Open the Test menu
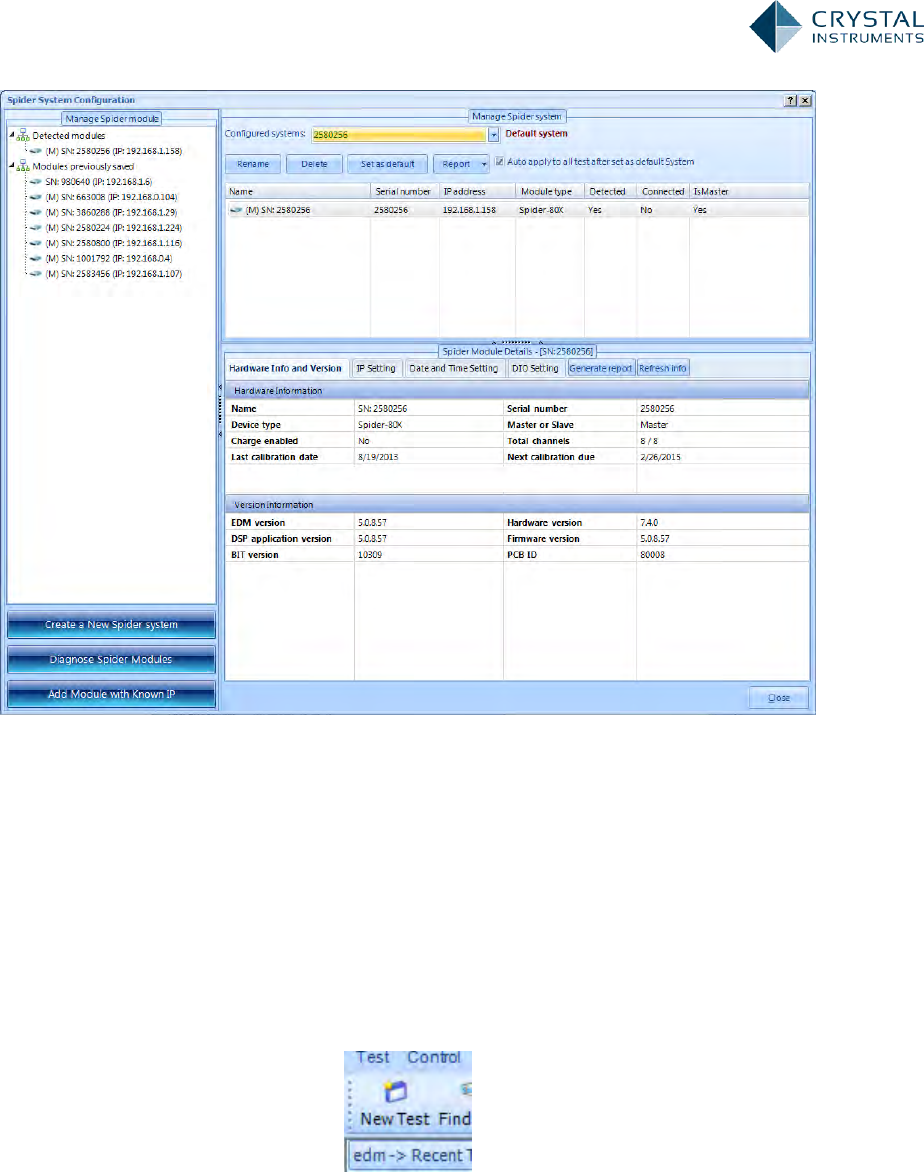This screenshot has height=1172, width=924. click(x=372, y=1058)
